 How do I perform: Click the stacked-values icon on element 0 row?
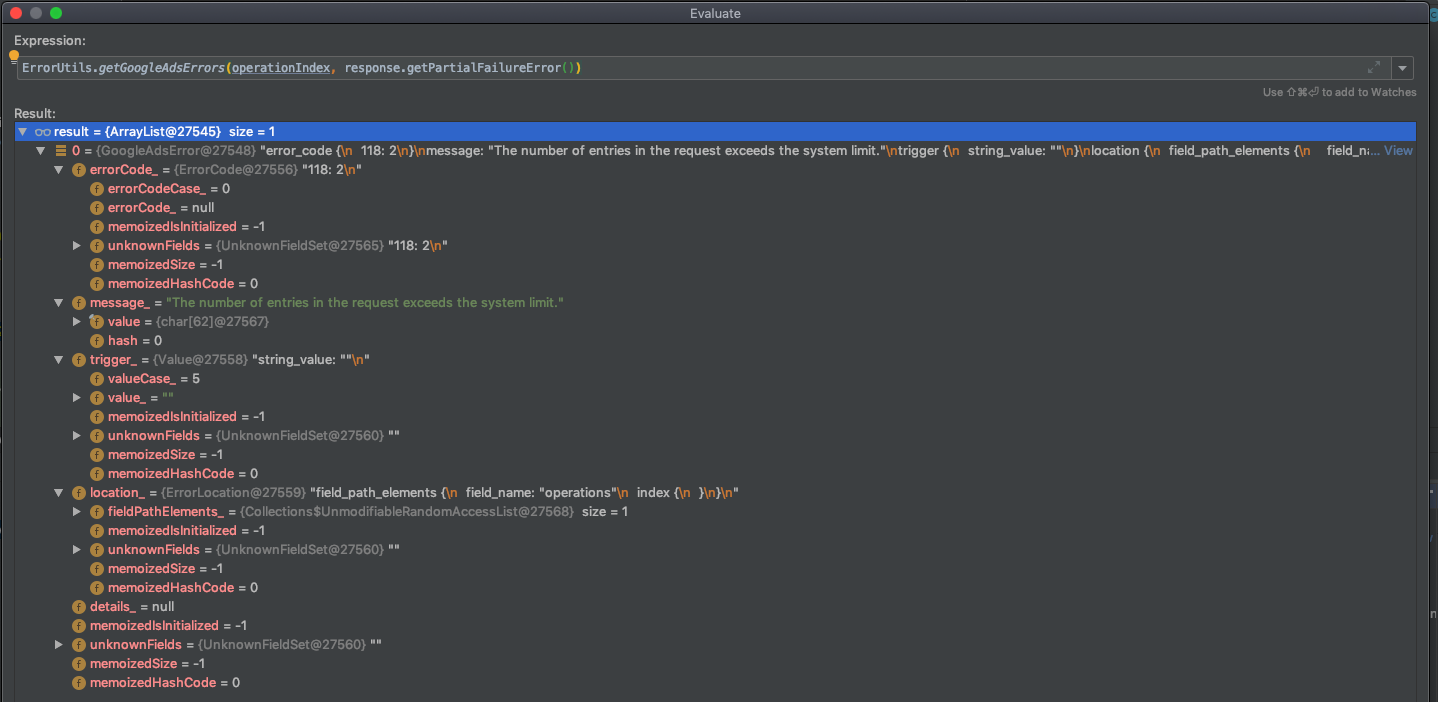point(60,150)
